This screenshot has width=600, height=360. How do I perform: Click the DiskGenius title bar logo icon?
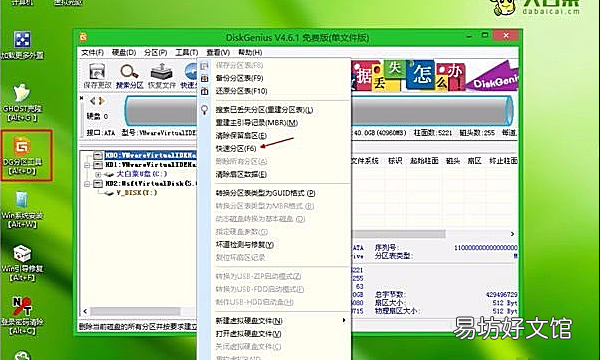[x=83, y=37]
